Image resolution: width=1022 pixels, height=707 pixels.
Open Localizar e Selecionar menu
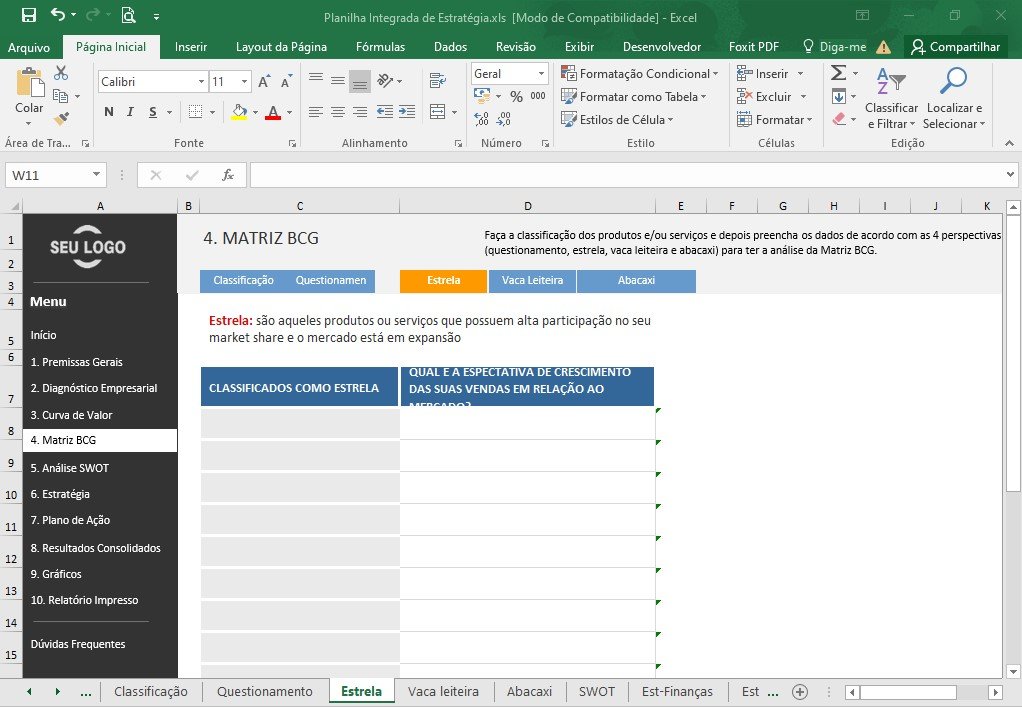[954, 98]
